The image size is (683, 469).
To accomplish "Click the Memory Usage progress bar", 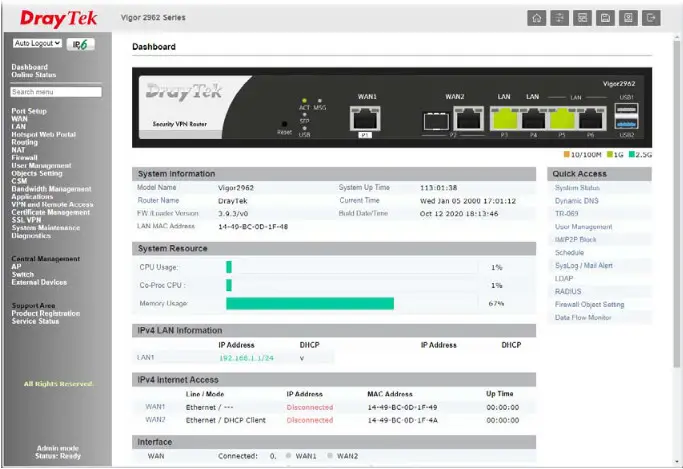I will click(x=352, y=304).
